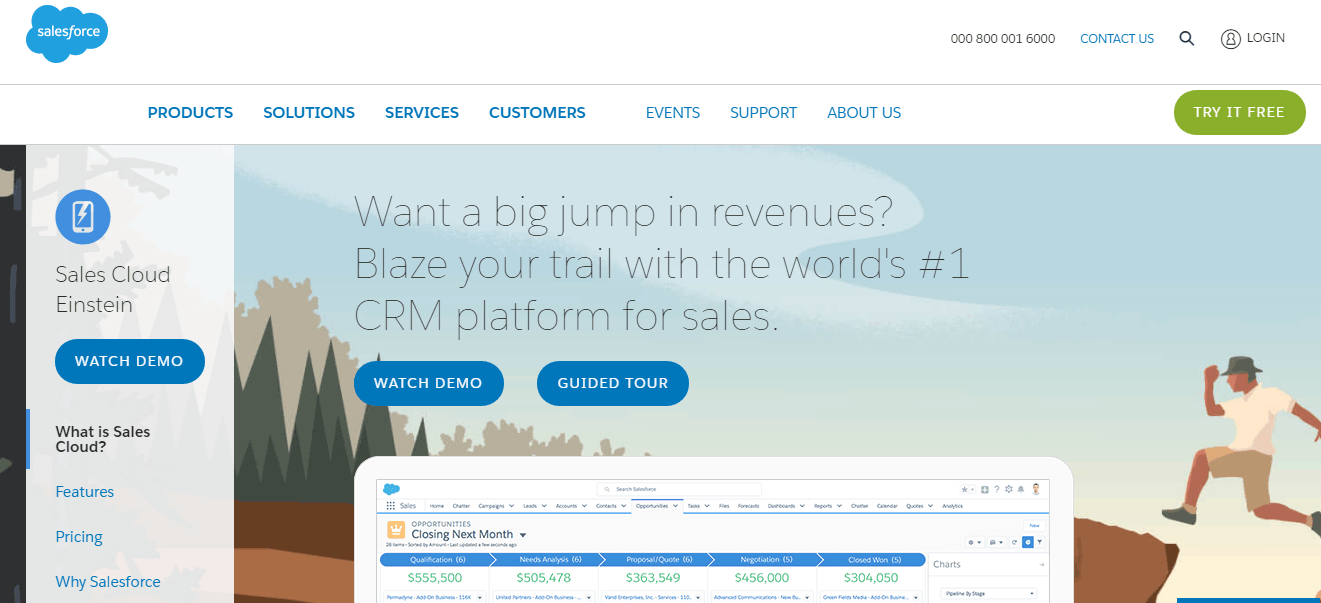Click the Opportunities crown icon in the preview
Image resolution: width=1321 pixels, height=603 pixels.
(x=395, y=530)
